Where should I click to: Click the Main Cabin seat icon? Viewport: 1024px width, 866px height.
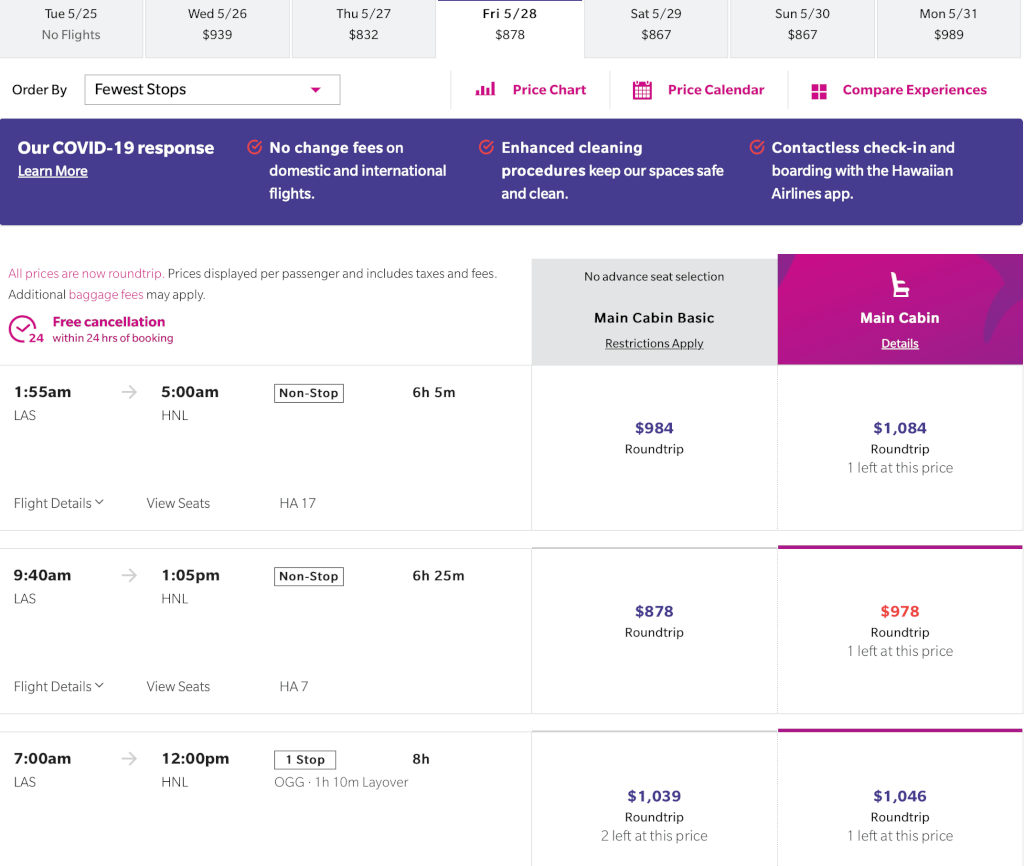coord(900,284)
